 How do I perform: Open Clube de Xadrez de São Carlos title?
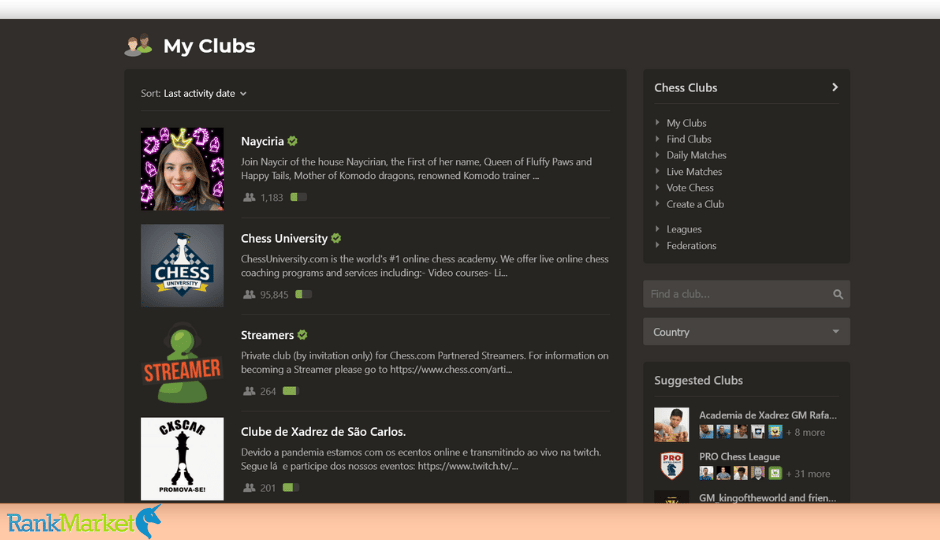coord(323,432)
